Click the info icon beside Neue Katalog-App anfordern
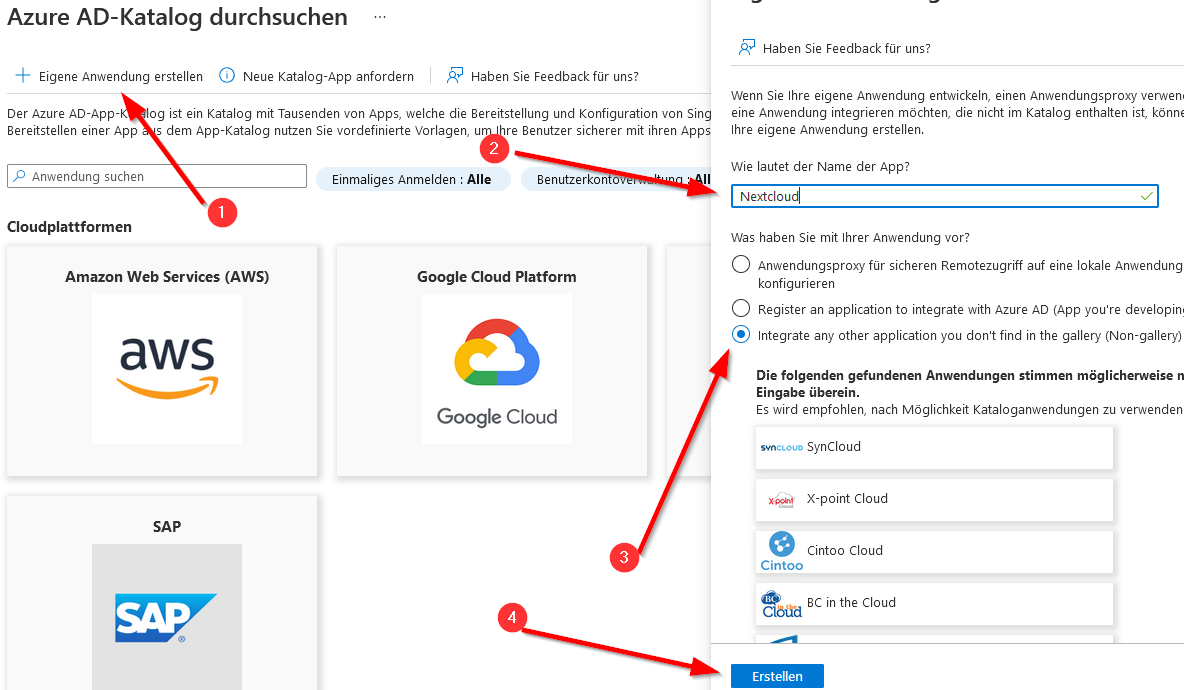Viewport: 1184px width, 690px height. tap(227, 75)
